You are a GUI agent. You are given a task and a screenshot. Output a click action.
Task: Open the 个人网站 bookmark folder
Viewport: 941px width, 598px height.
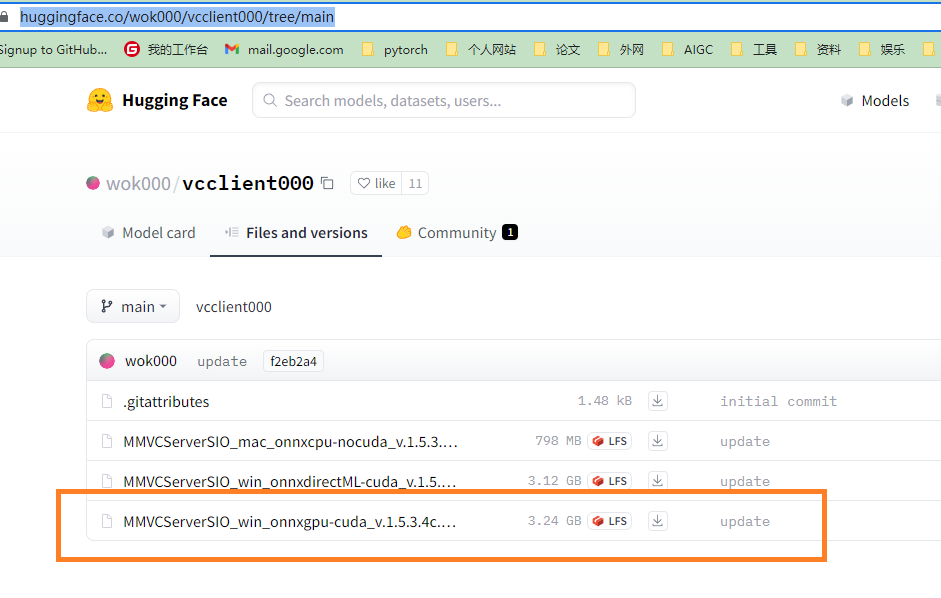click(481, 49)
